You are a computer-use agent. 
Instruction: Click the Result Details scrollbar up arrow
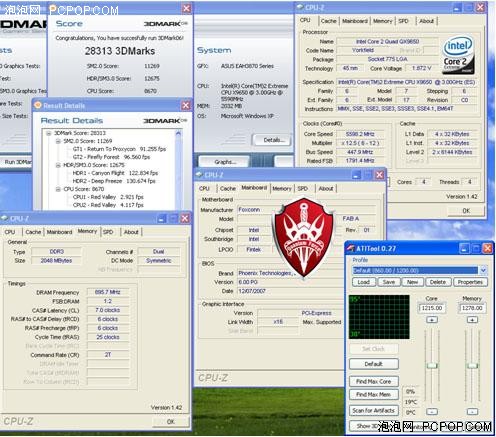[178, 134]
